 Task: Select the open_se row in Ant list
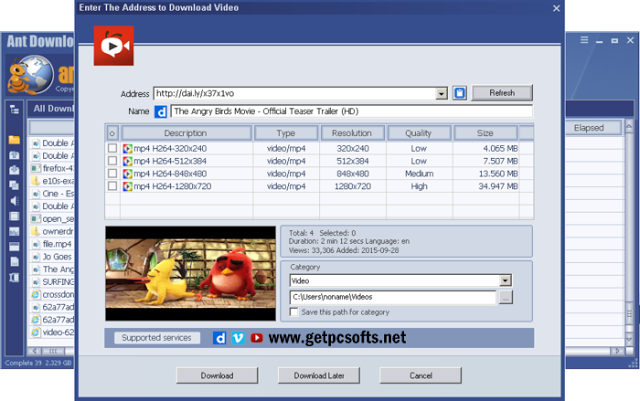click(x=52, y=219)
